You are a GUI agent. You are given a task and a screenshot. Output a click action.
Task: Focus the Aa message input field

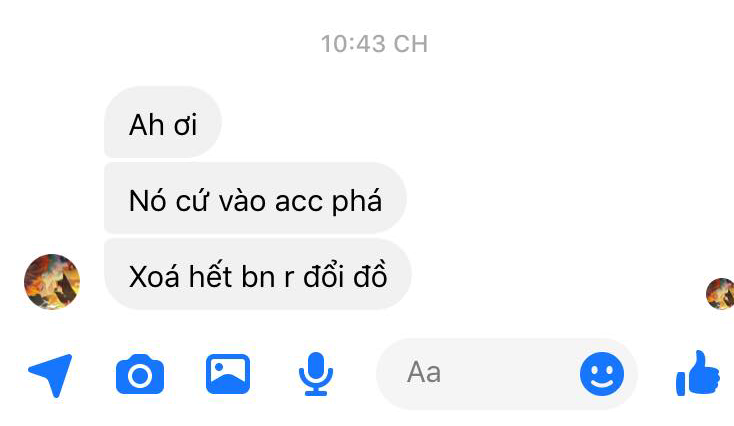click(x=506, y=374)
